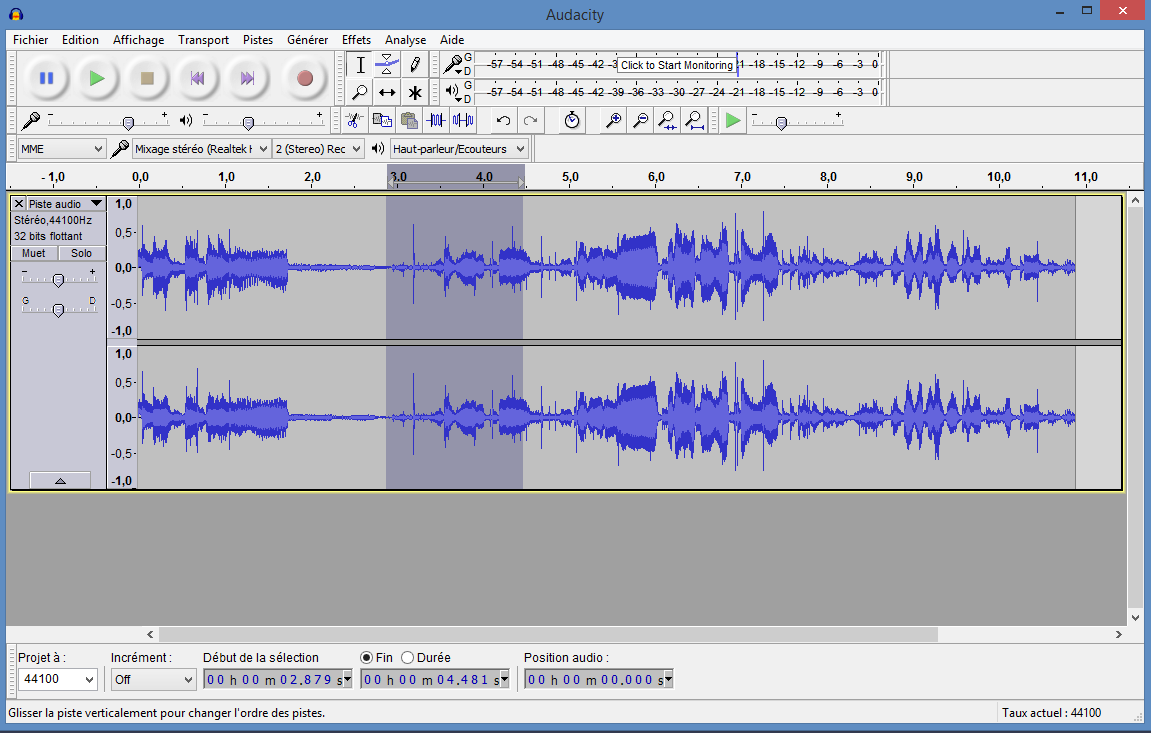Open the MME audio host dropdown
Screen dimensions: 1151x733
coord(61,149)
